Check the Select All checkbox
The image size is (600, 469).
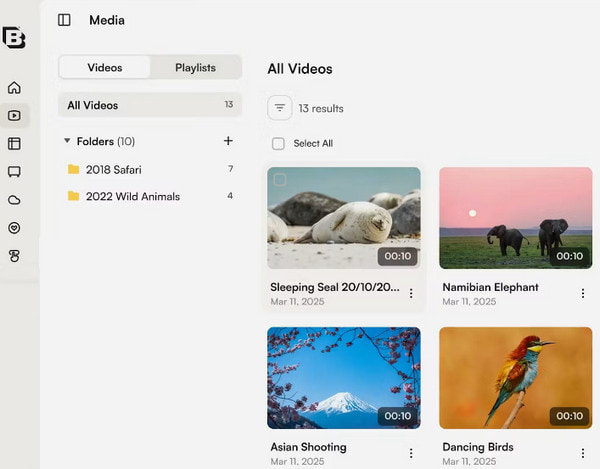pyautogui.click(x=278, y=144)
